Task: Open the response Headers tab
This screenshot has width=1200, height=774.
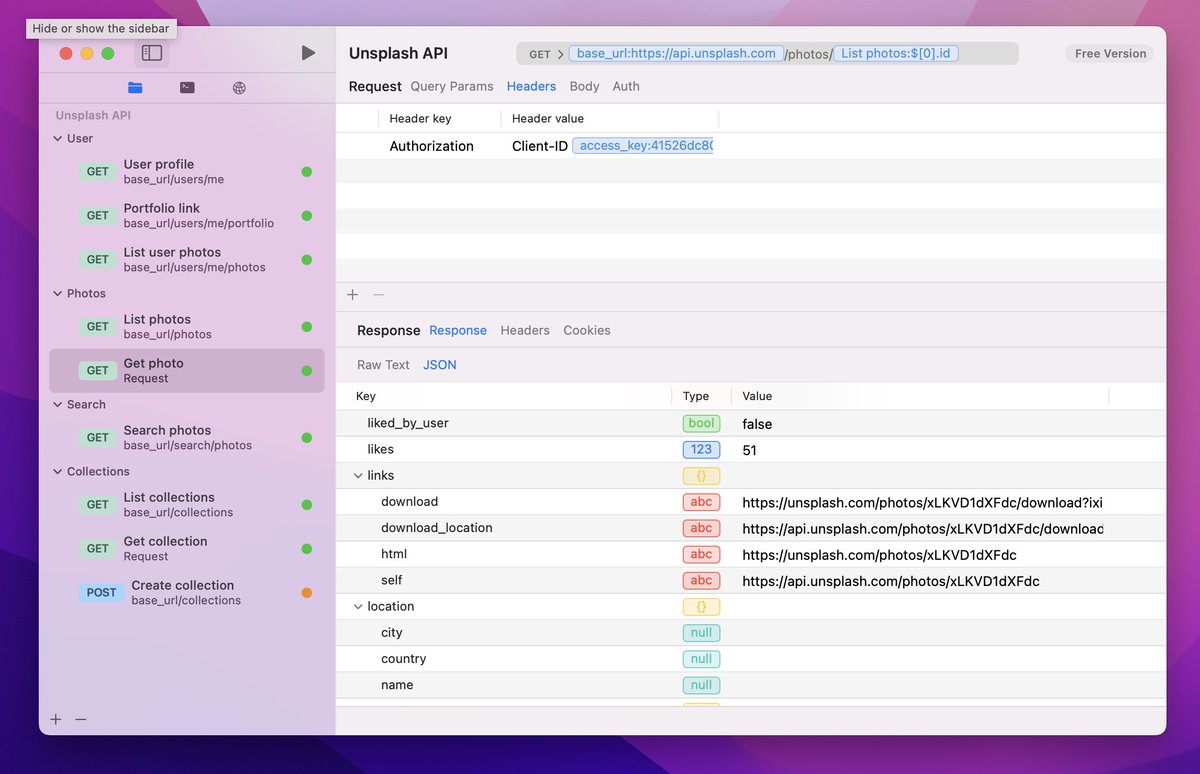Action: [525, 330]
